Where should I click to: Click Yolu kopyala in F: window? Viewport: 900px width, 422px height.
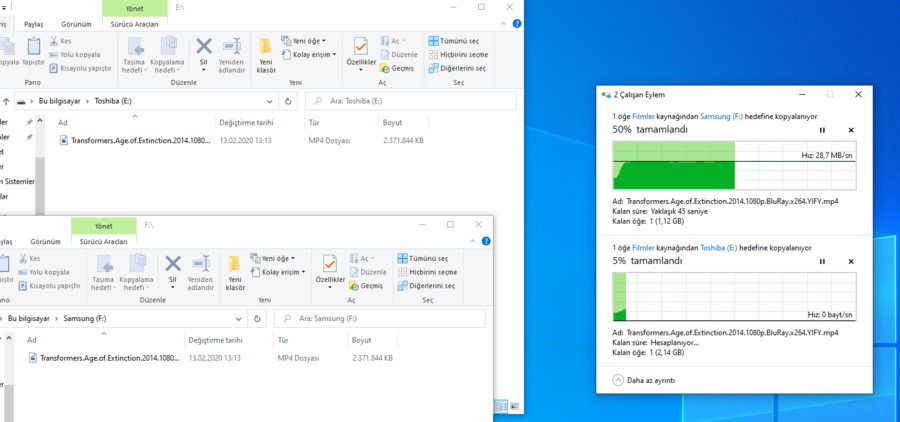(44, 272)
